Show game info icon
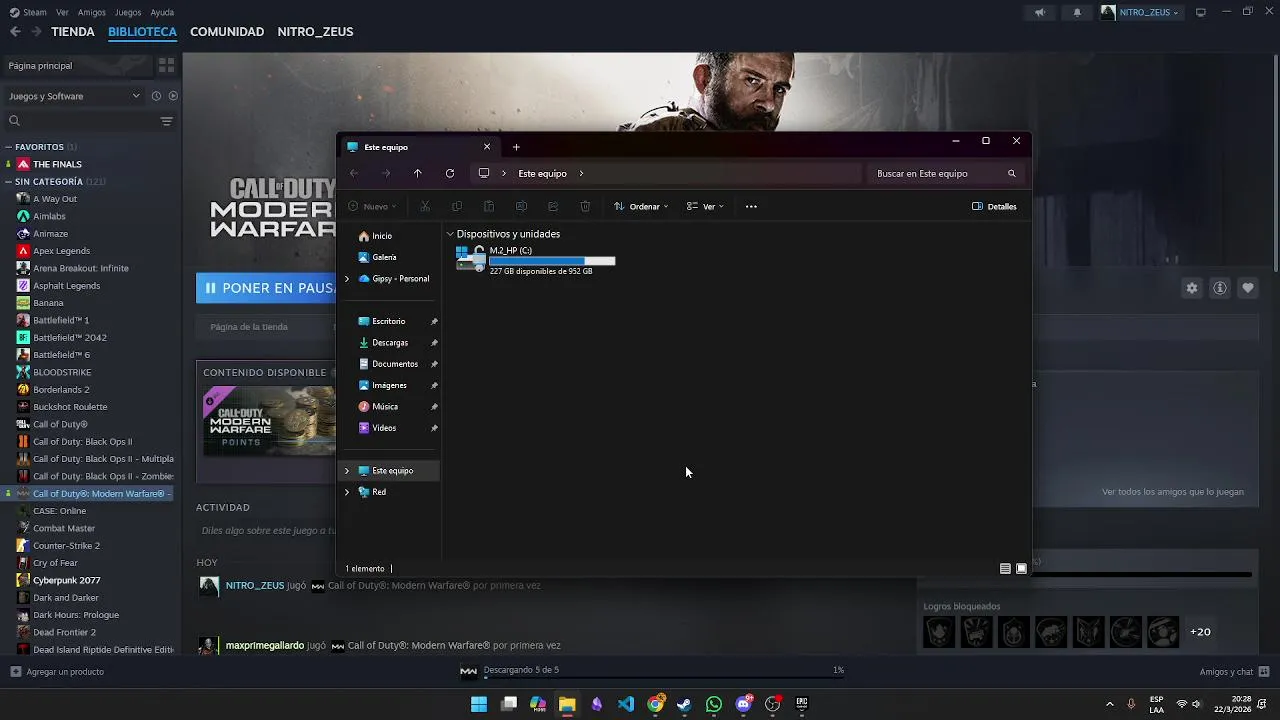The height and width of the screenshot is (720, 1280). coord(1220,288)
